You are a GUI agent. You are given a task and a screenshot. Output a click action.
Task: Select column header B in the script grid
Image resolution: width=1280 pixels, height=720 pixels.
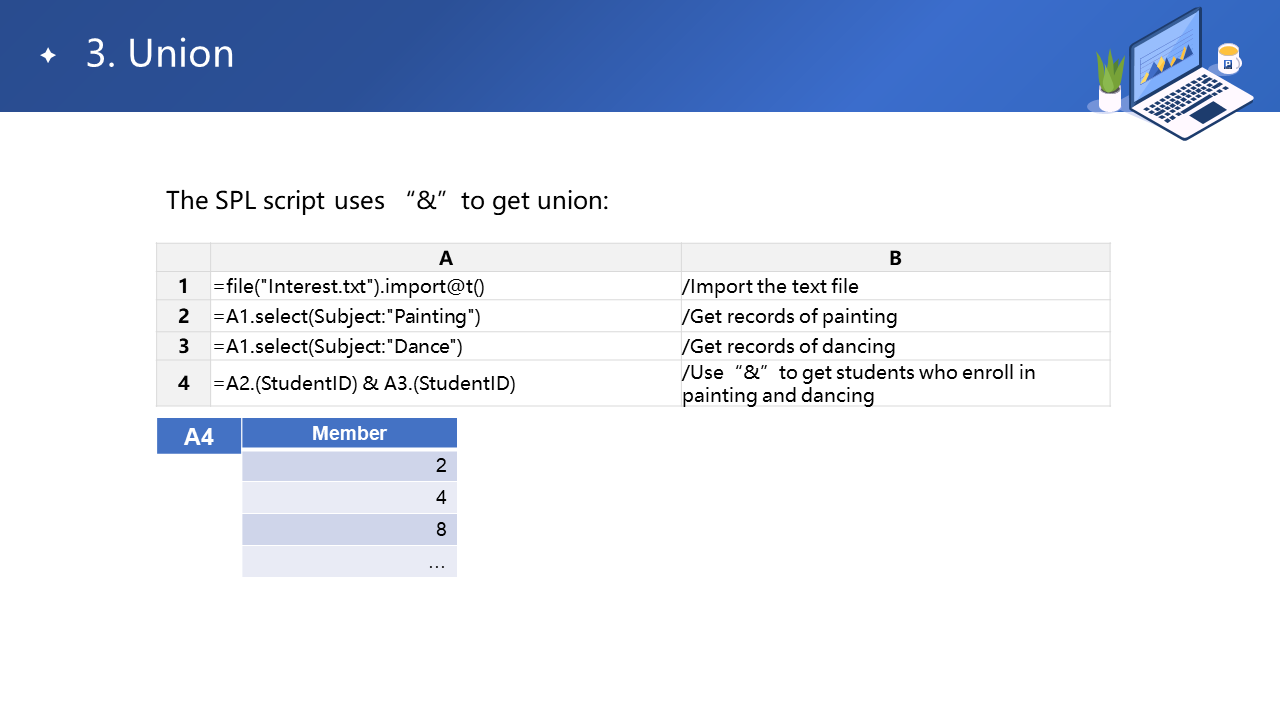coord(895,258)
